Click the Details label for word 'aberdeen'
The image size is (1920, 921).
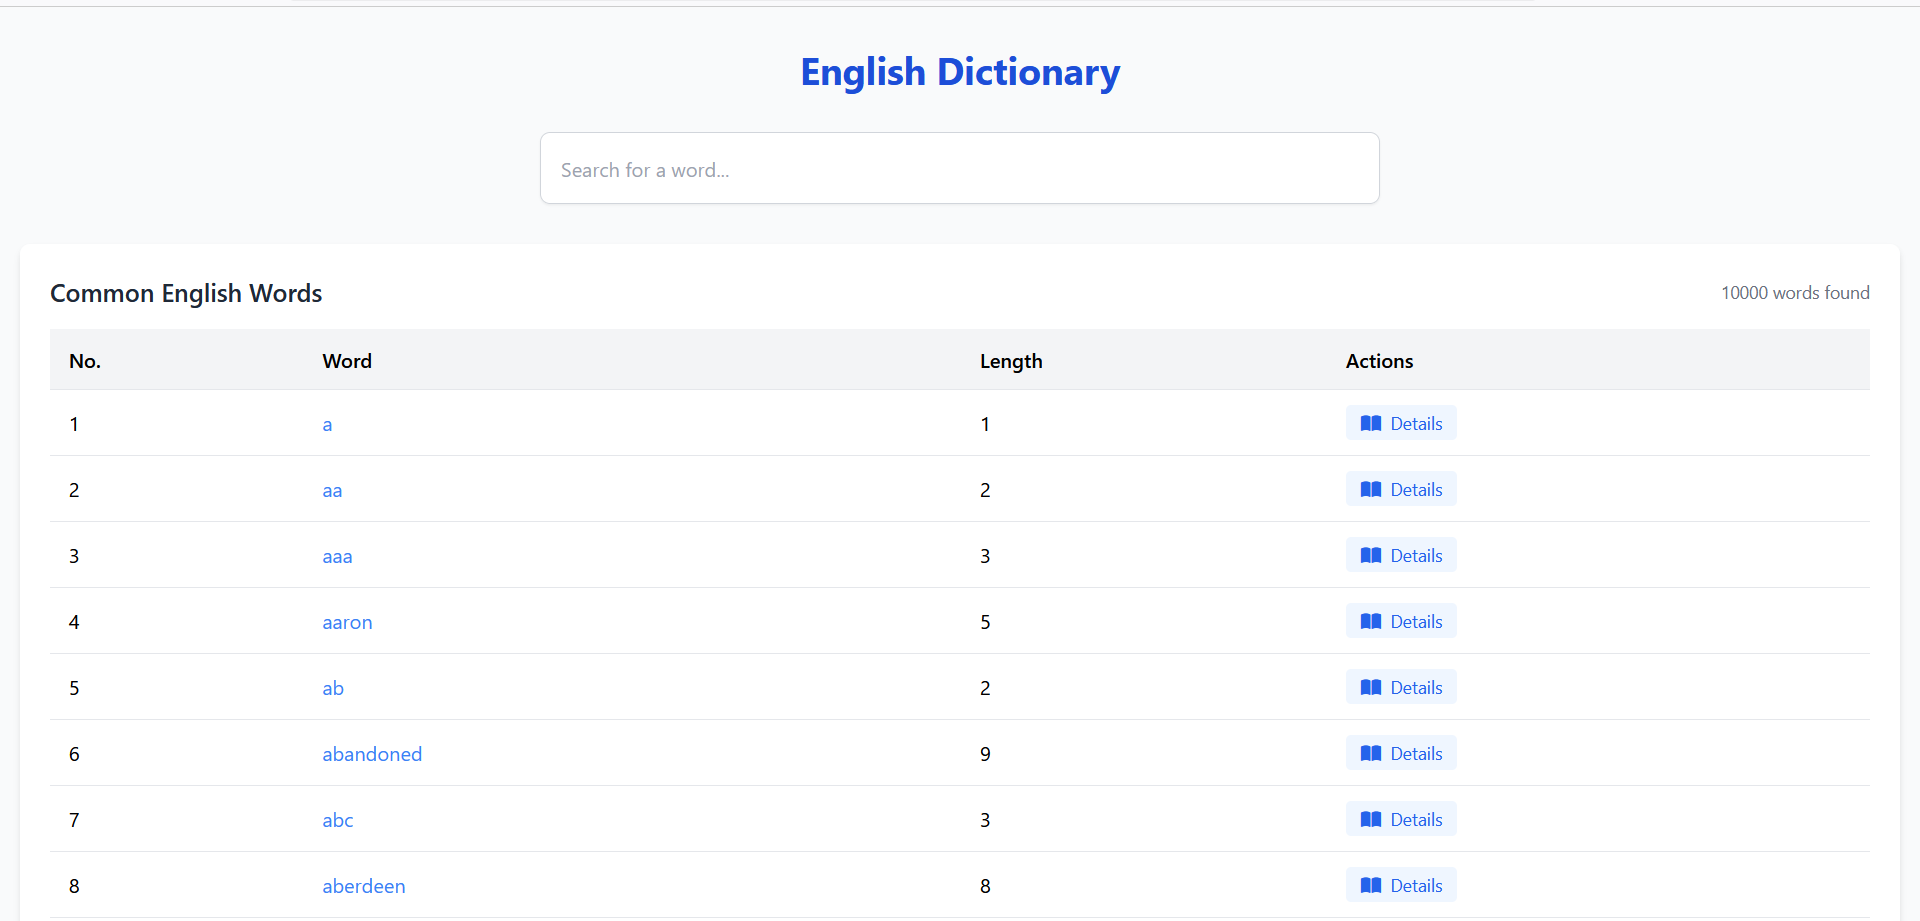pyautogui.click(x=1416, y=886)
